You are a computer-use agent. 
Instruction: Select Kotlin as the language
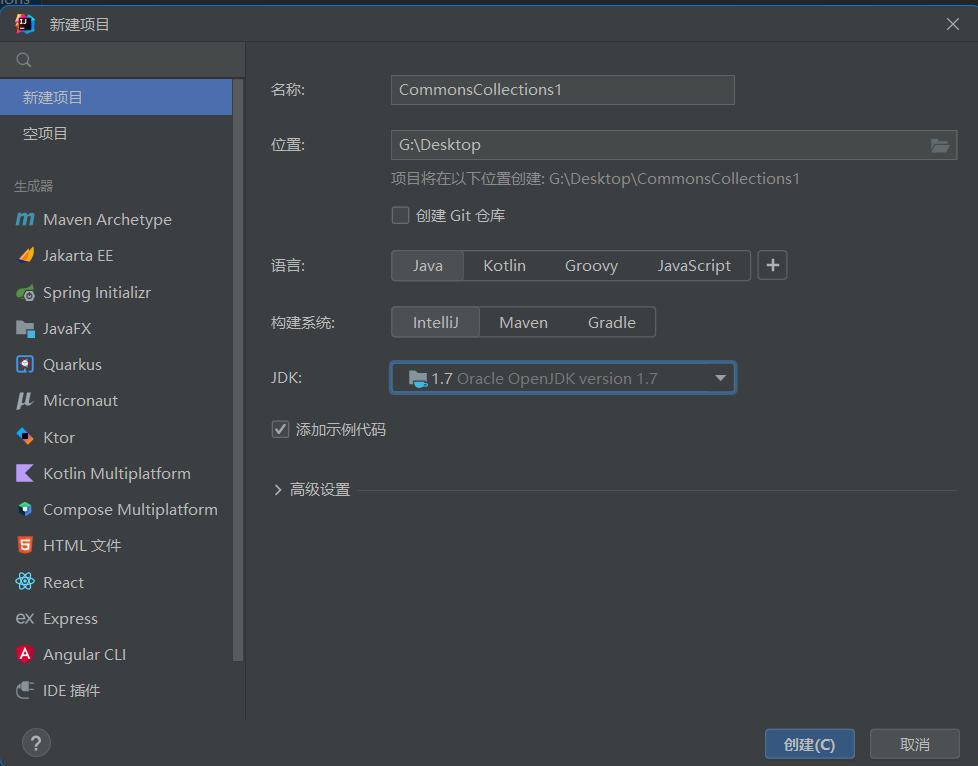pyautogui.click(x=505, y=266)
